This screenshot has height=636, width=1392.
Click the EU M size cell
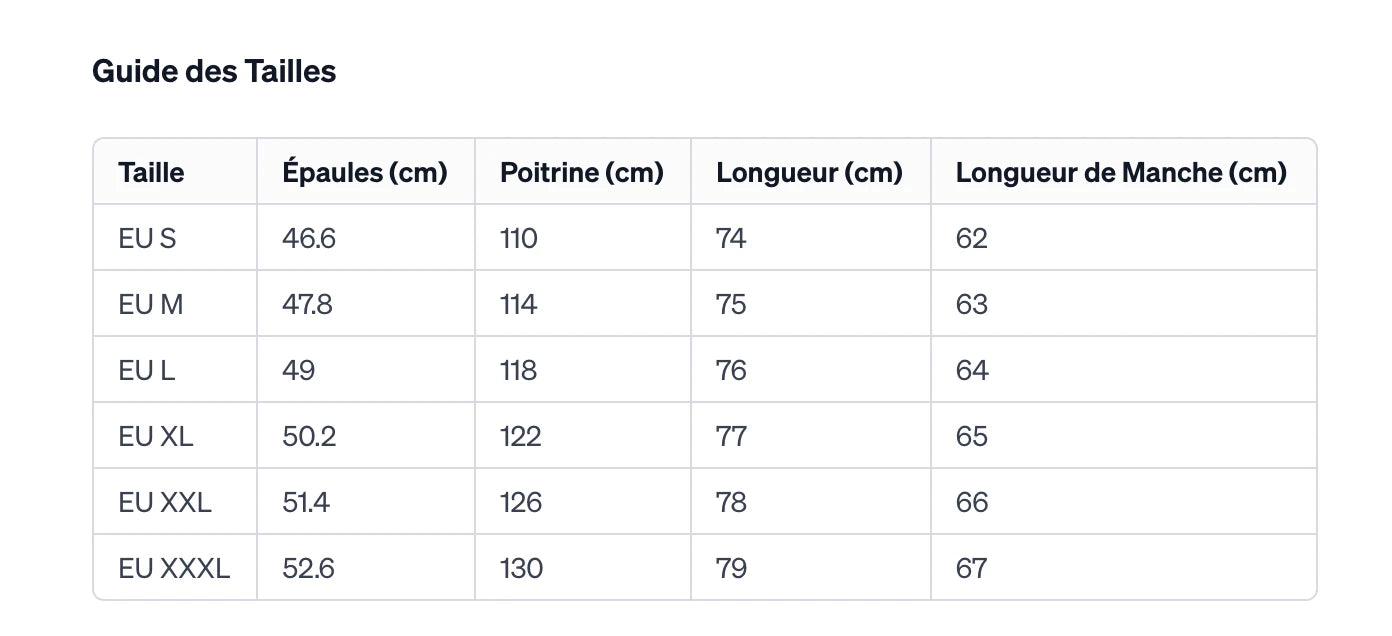coord(151,304)
